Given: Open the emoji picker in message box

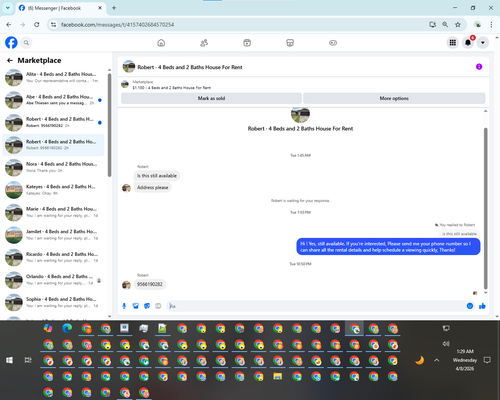Looking at the screenshot, I should tap(470, 306).
